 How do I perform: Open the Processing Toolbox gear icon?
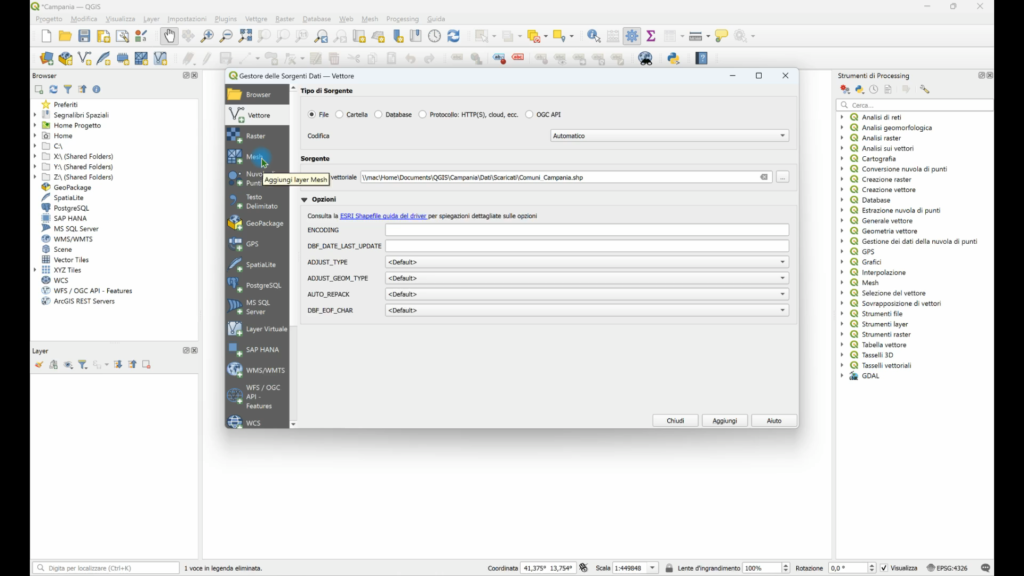pyautogui.click(x=632, y=37)
